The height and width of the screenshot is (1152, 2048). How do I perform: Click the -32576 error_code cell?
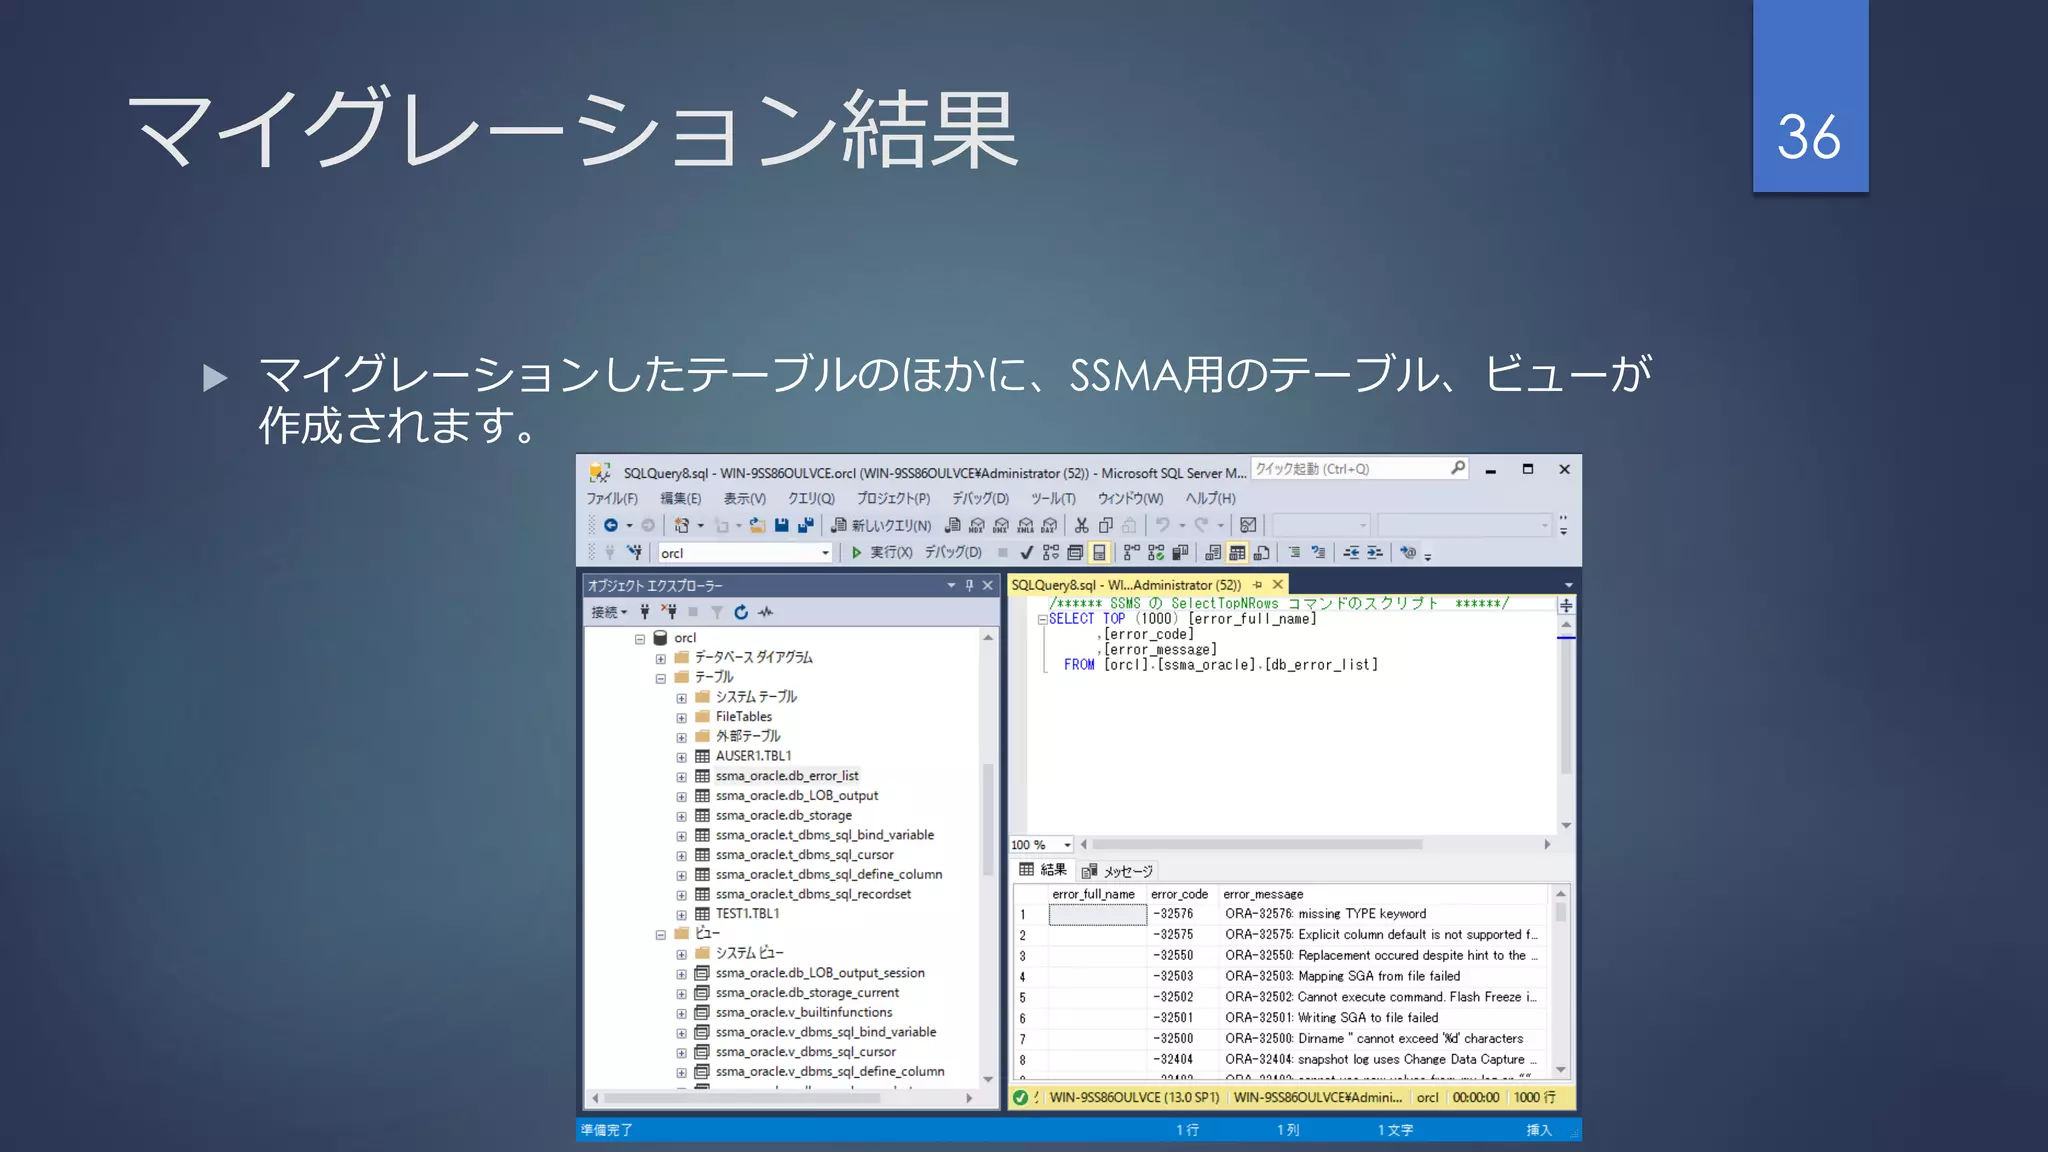[x=1182, y=914]
